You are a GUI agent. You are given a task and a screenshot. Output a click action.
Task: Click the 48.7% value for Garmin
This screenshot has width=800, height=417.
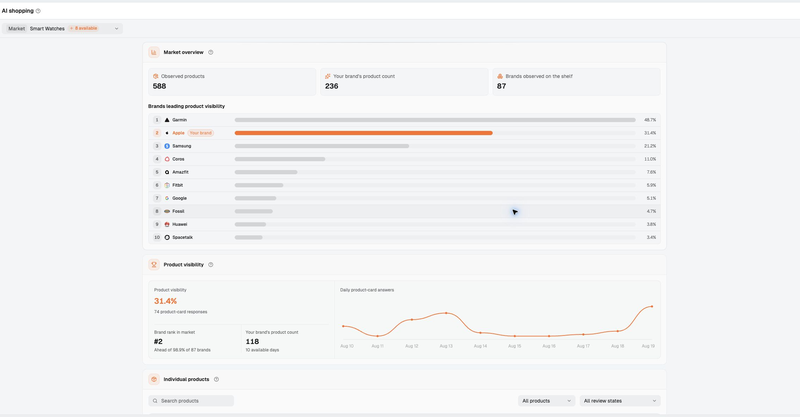tap(650, 120)
